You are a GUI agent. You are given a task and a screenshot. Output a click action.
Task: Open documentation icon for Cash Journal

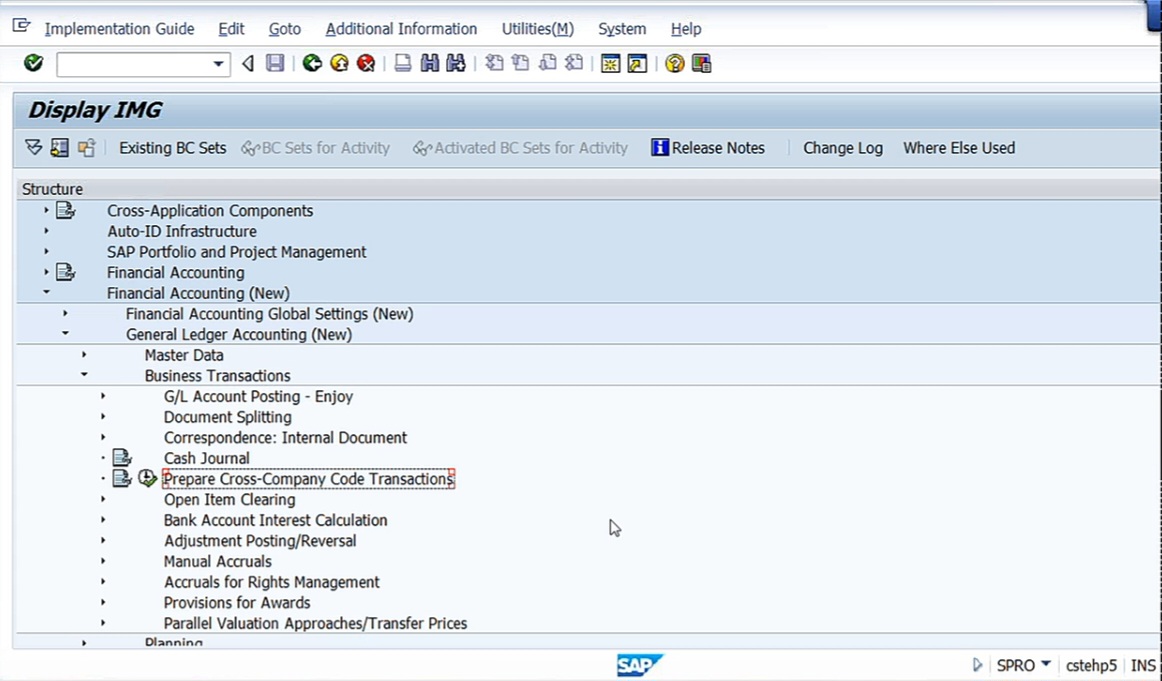pos(122,457)
